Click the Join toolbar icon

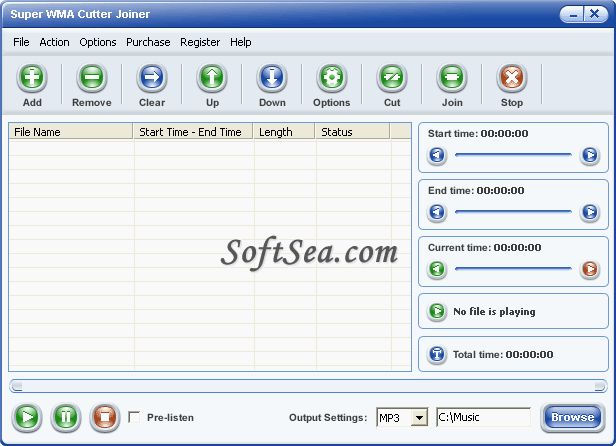pos(452,77)
